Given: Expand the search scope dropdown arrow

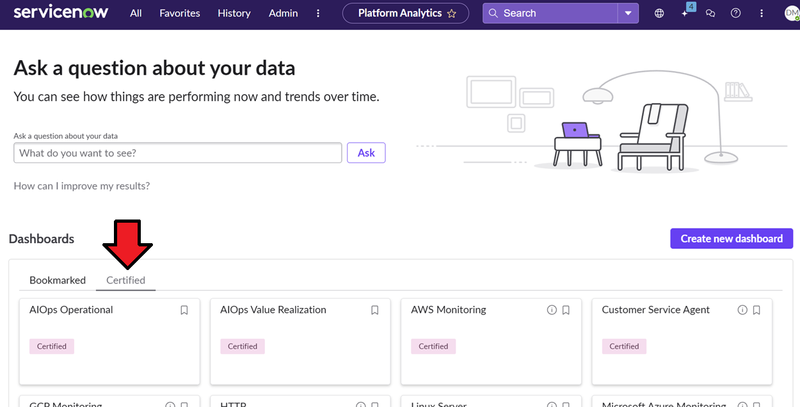Looking at the screenshot, I should [627, 14].
